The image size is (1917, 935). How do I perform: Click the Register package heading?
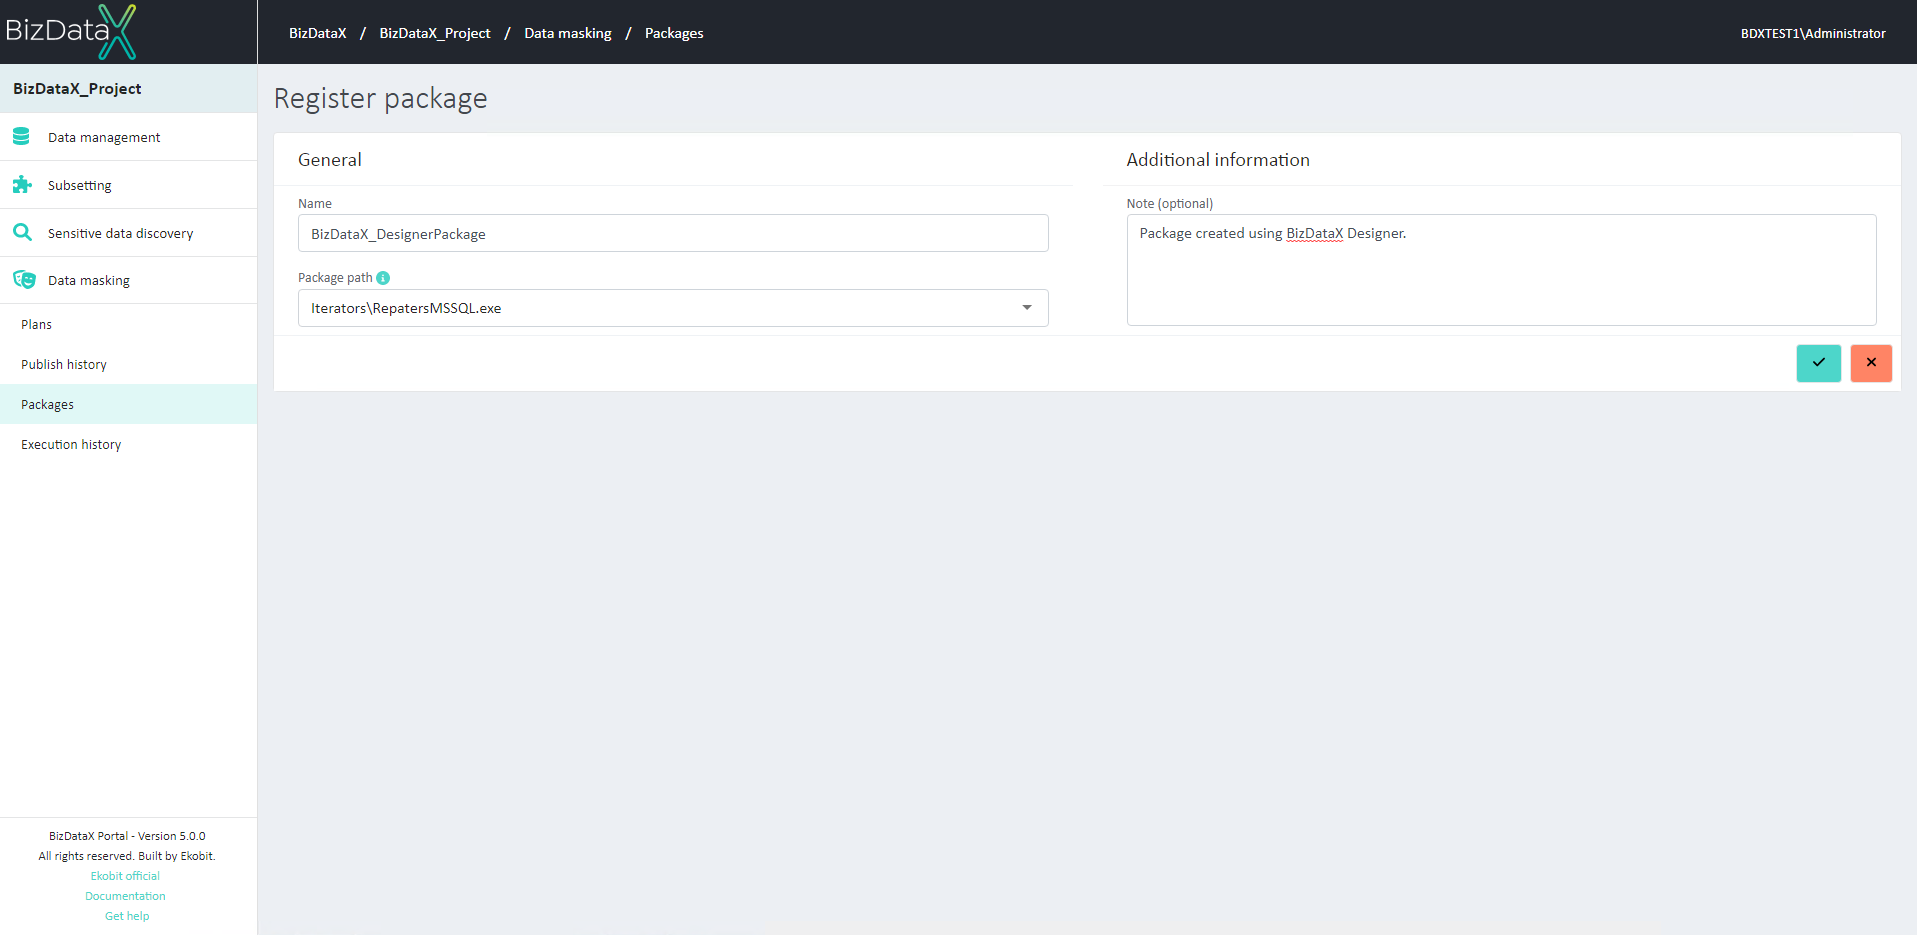coord(381,98)
